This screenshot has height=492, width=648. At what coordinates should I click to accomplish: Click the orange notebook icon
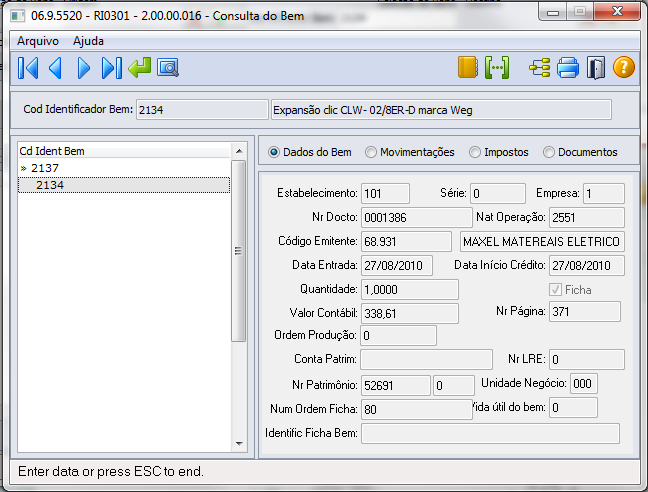click(x=467, y=67)
